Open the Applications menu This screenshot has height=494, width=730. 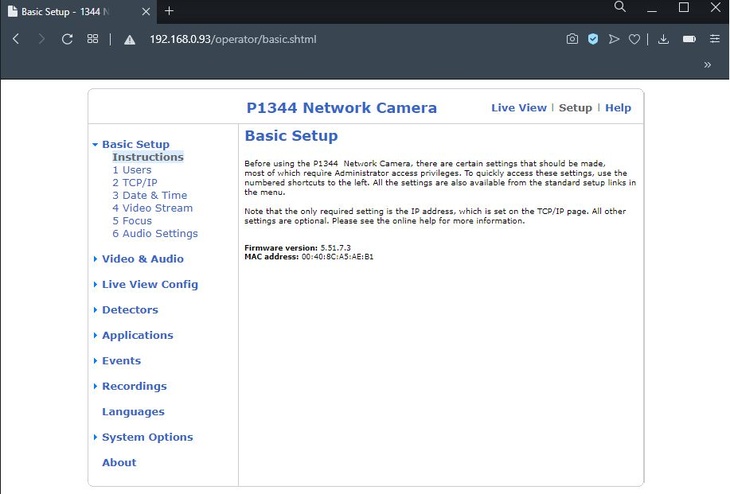coord(137,335)
